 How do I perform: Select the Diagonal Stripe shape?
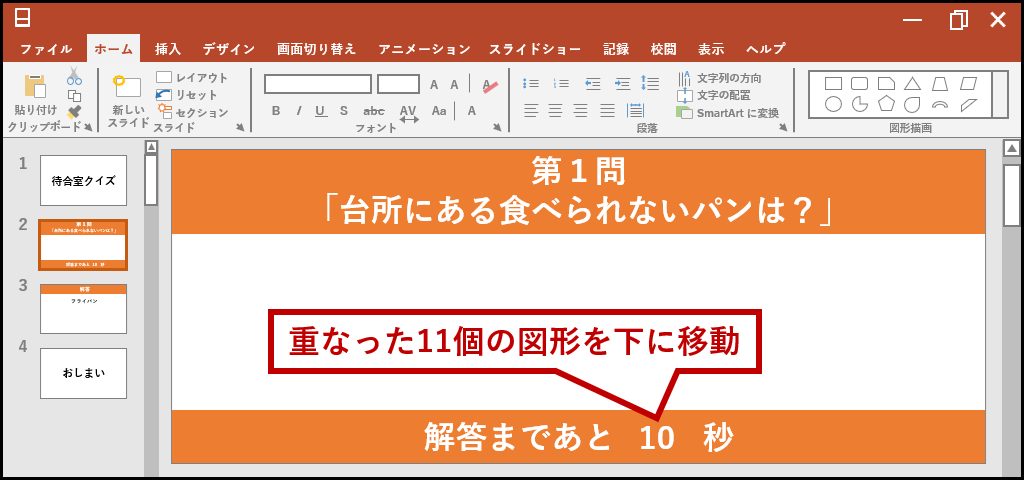pyautogui.click(x=971, y=104)
